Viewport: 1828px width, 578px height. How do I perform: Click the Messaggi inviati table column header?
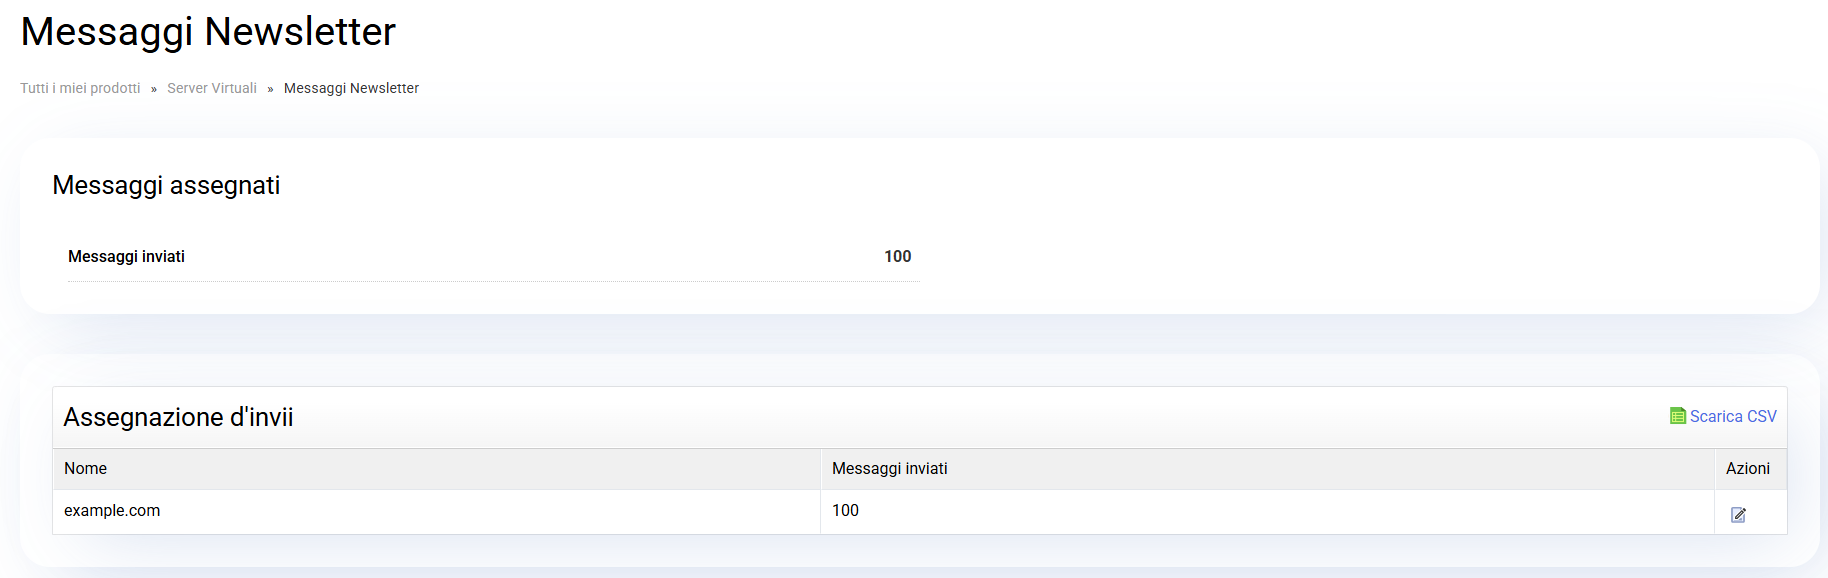tap(889, 468)
